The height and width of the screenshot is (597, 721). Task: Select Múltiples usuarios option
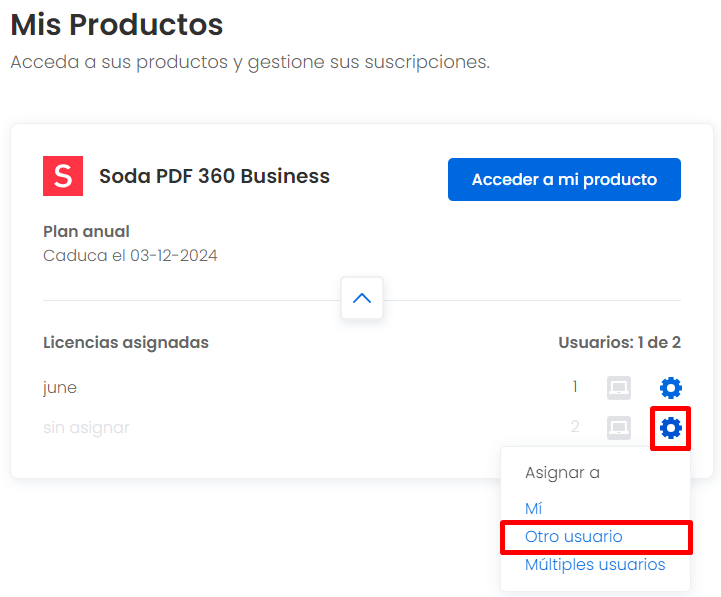point(595,564)
